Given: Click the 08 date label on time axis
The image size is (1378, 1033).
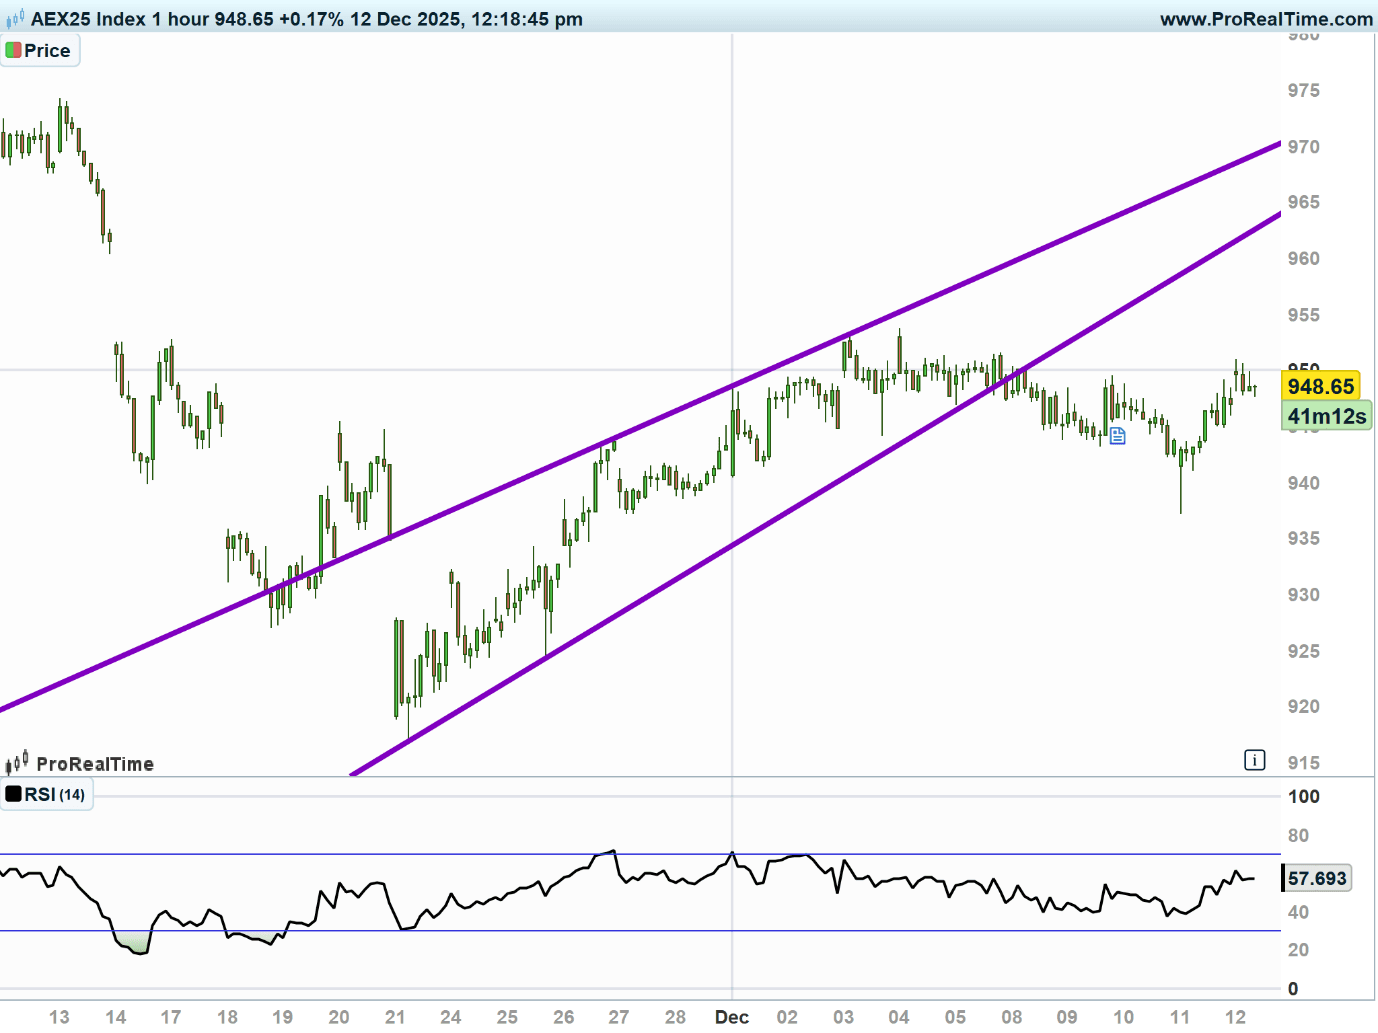Looking at the screenshot, I should (x=1012, y=1016).
